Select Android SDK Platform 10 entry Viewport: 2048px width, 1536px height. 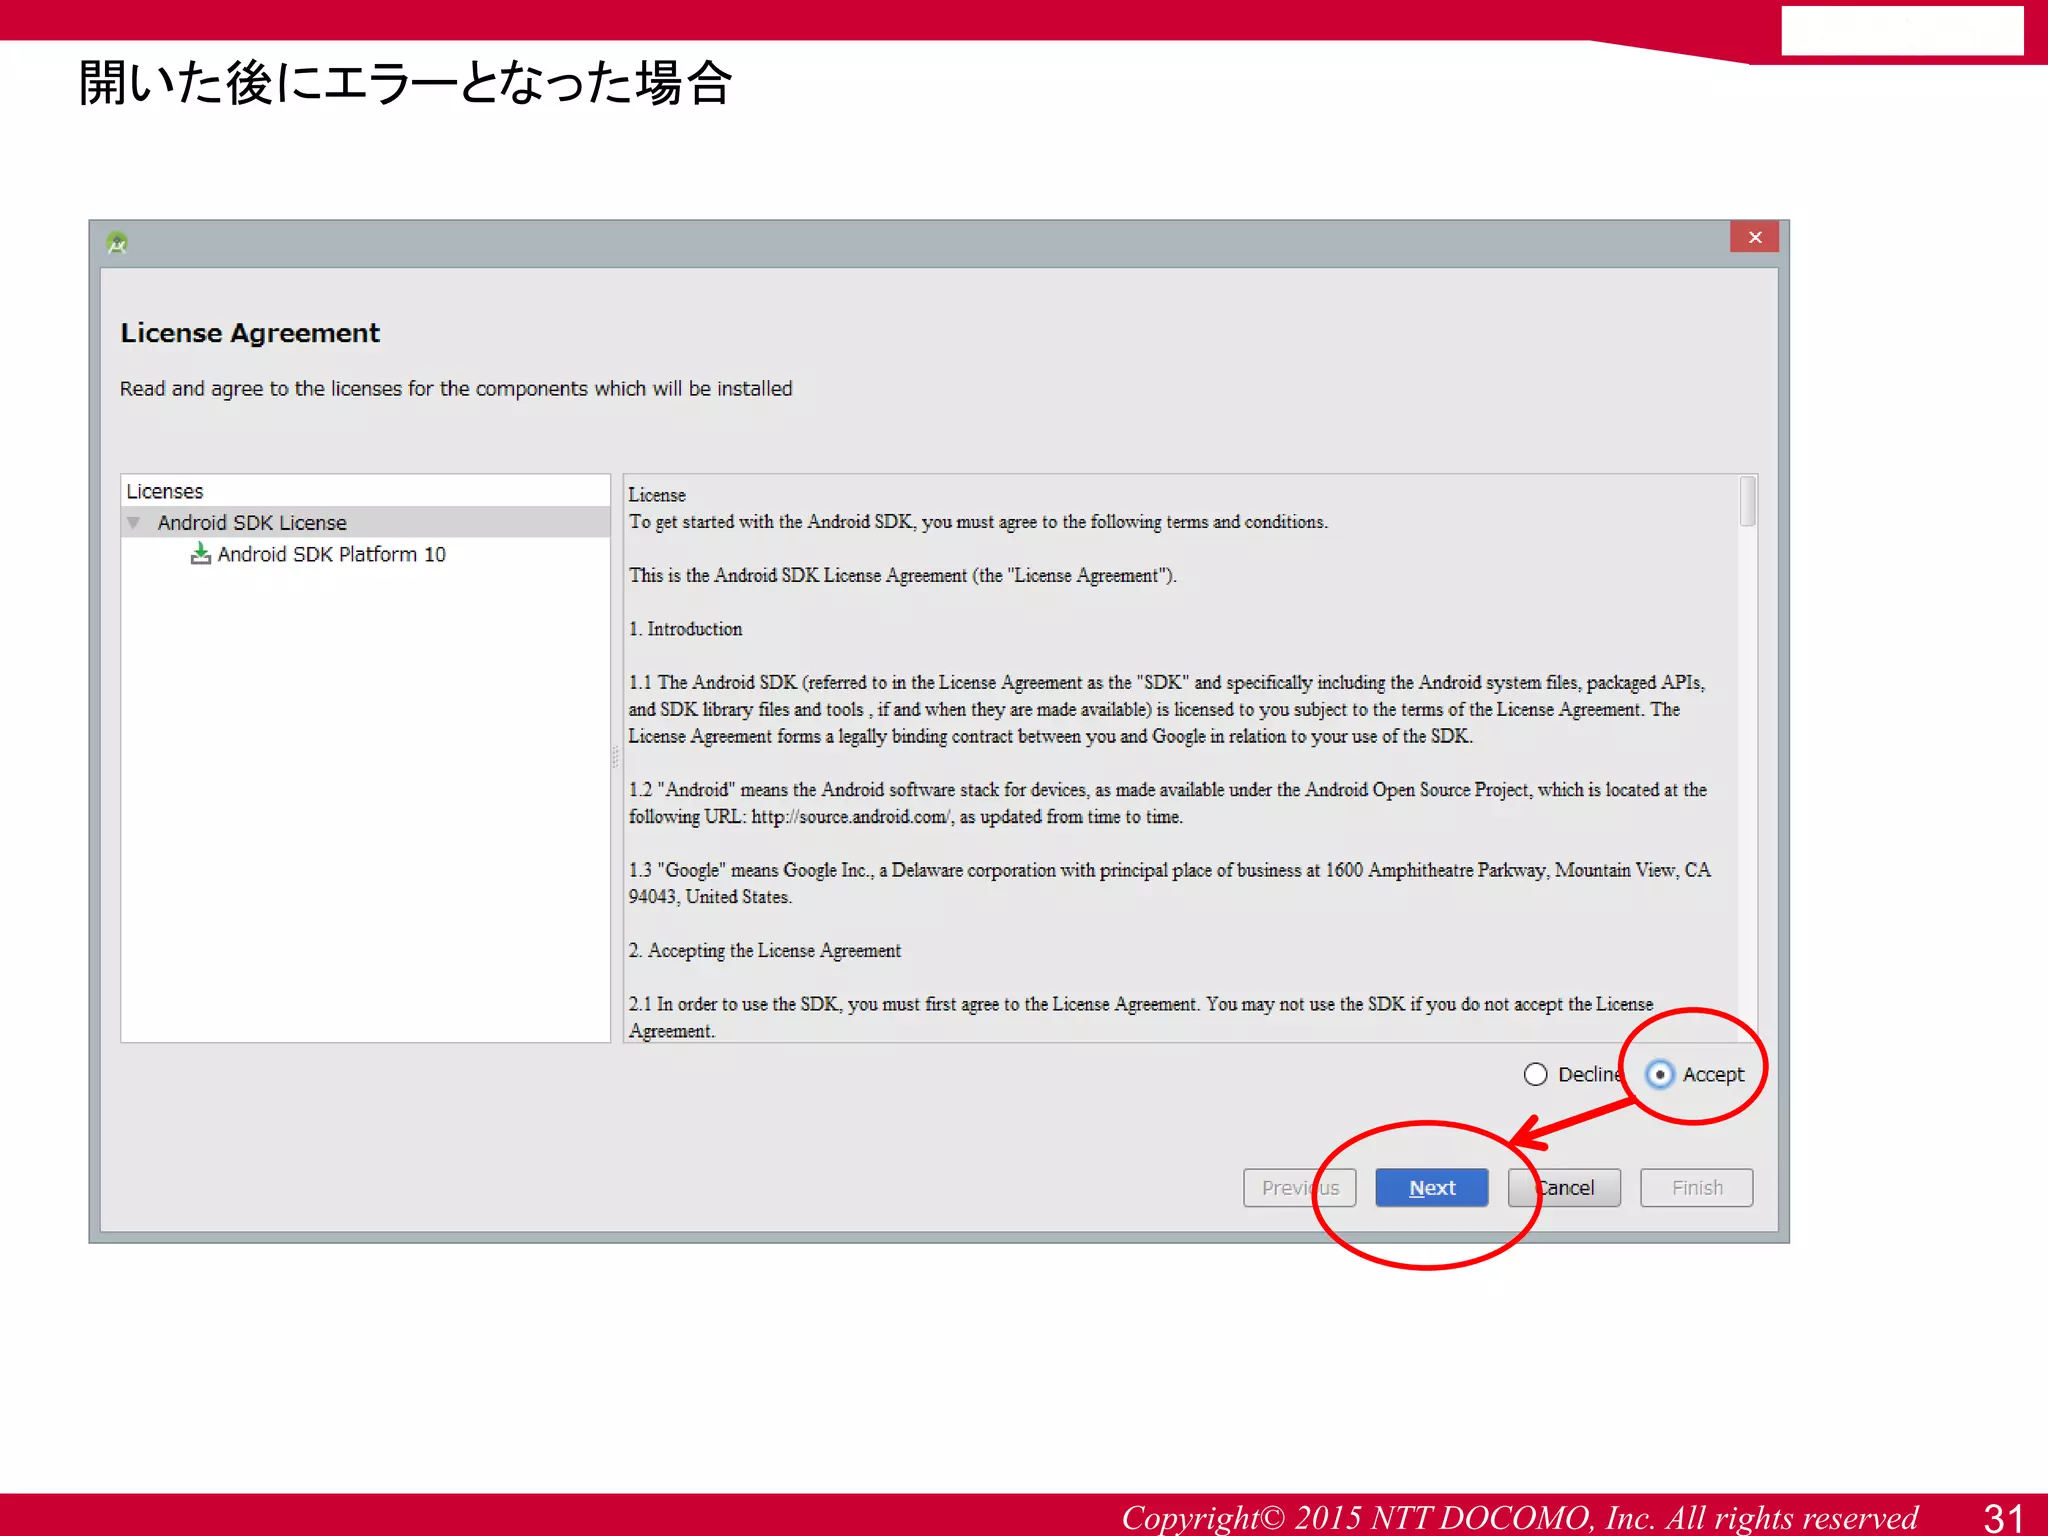pyautogui.click(x=331, y=554)
